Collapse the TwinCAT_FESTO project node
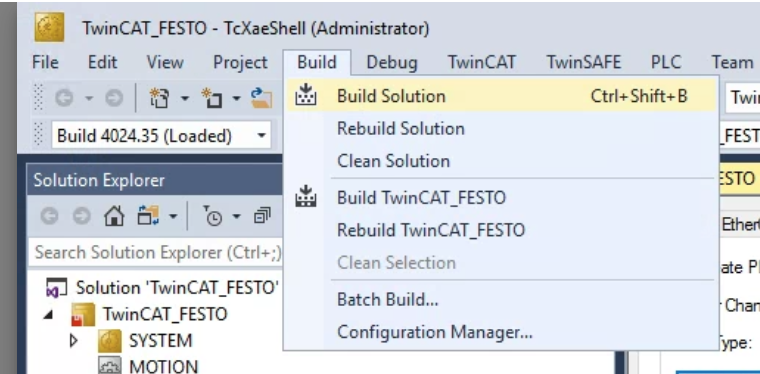Viewport: 760px width, 374px height. 48,314
